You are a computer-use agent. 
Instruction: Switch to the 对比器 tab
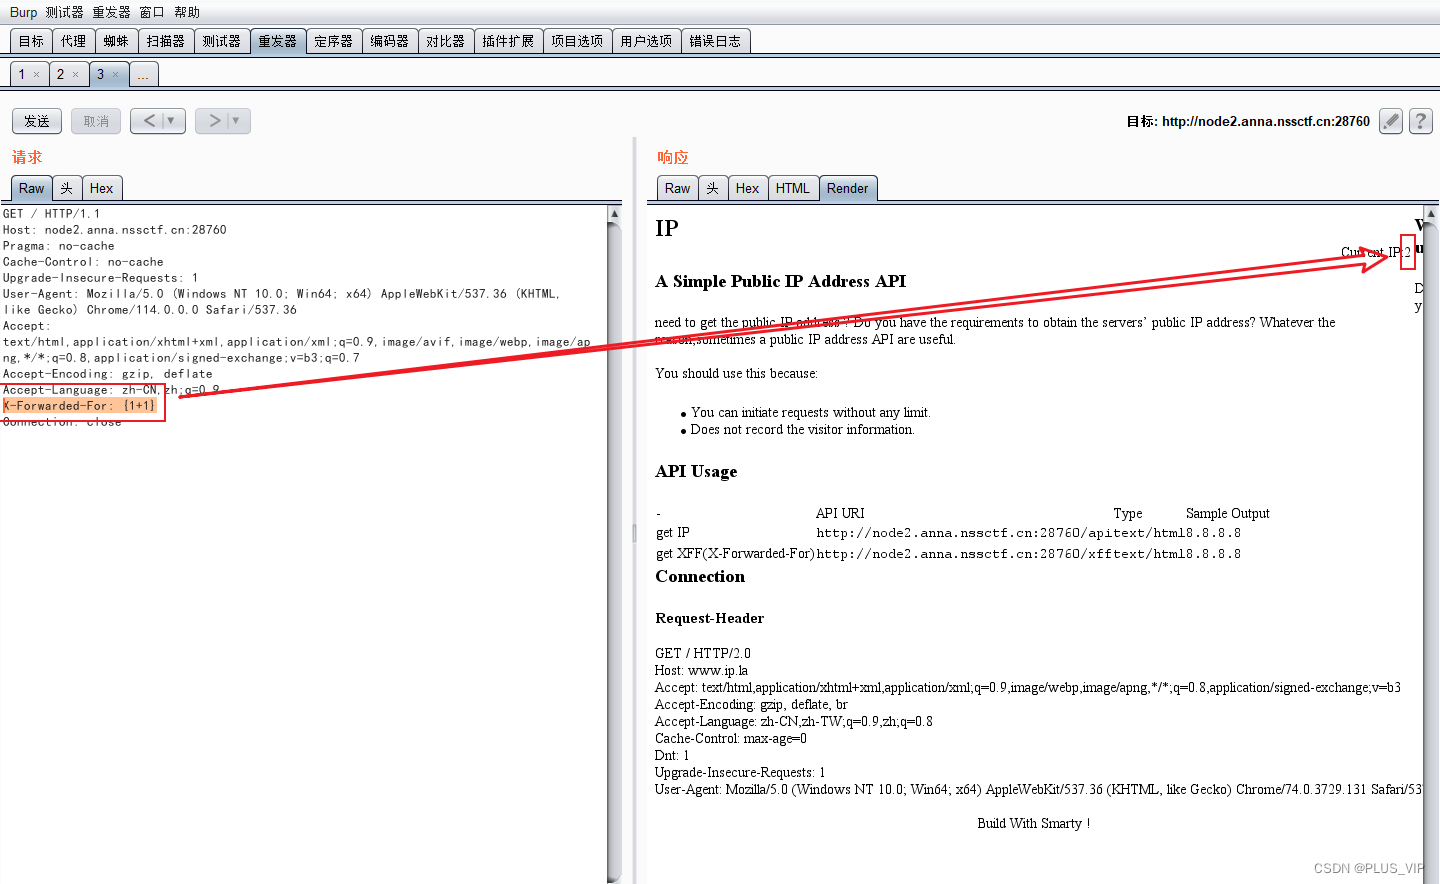coord(445,41)
